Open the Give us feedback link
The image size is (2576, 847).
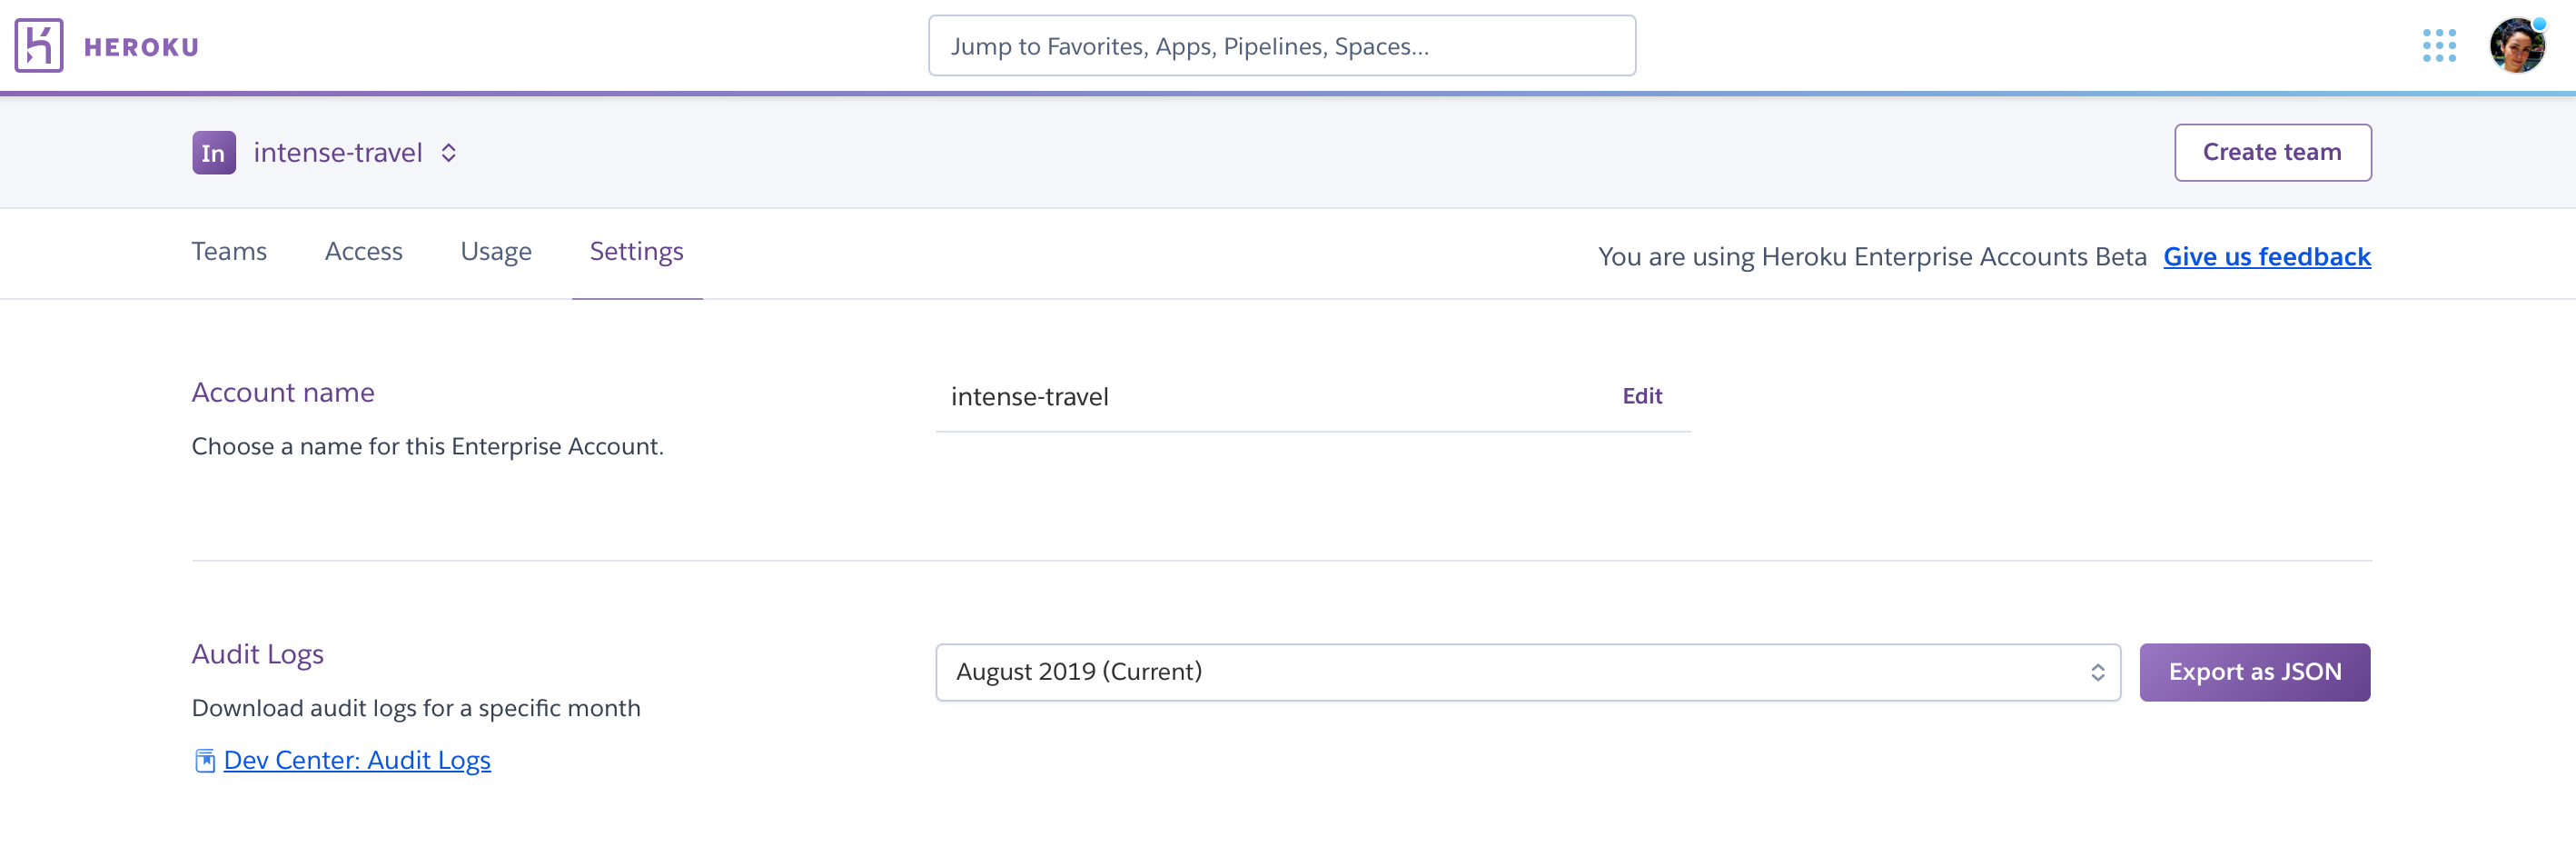click(x=2266, y=257)
